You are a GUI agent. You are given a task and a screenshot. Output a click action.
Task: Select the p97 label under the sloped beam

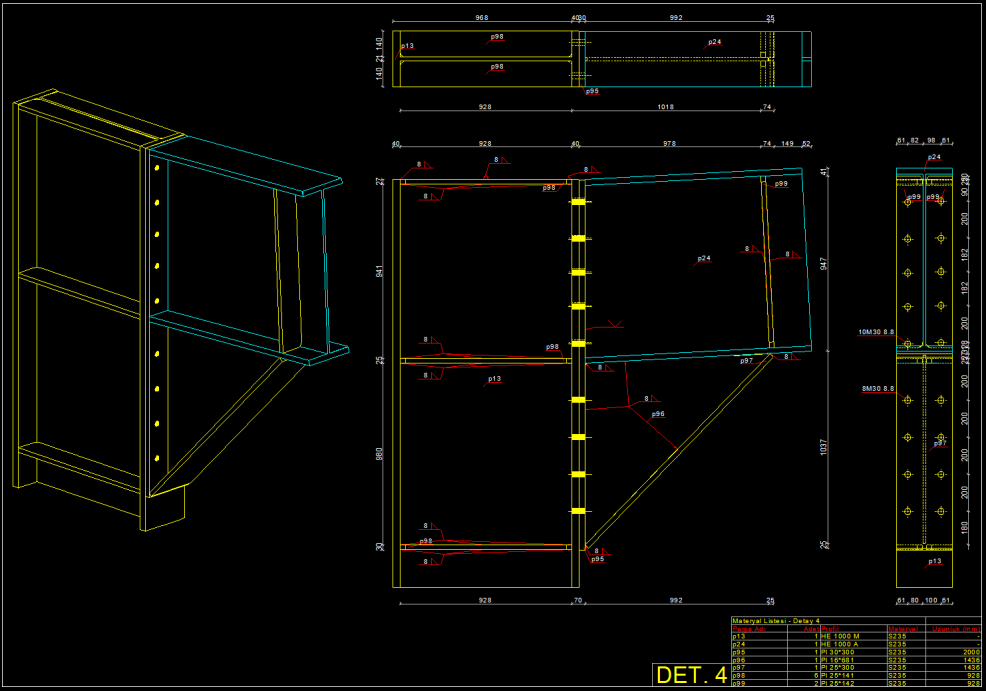pyautogui.click(x=746, y=360)
